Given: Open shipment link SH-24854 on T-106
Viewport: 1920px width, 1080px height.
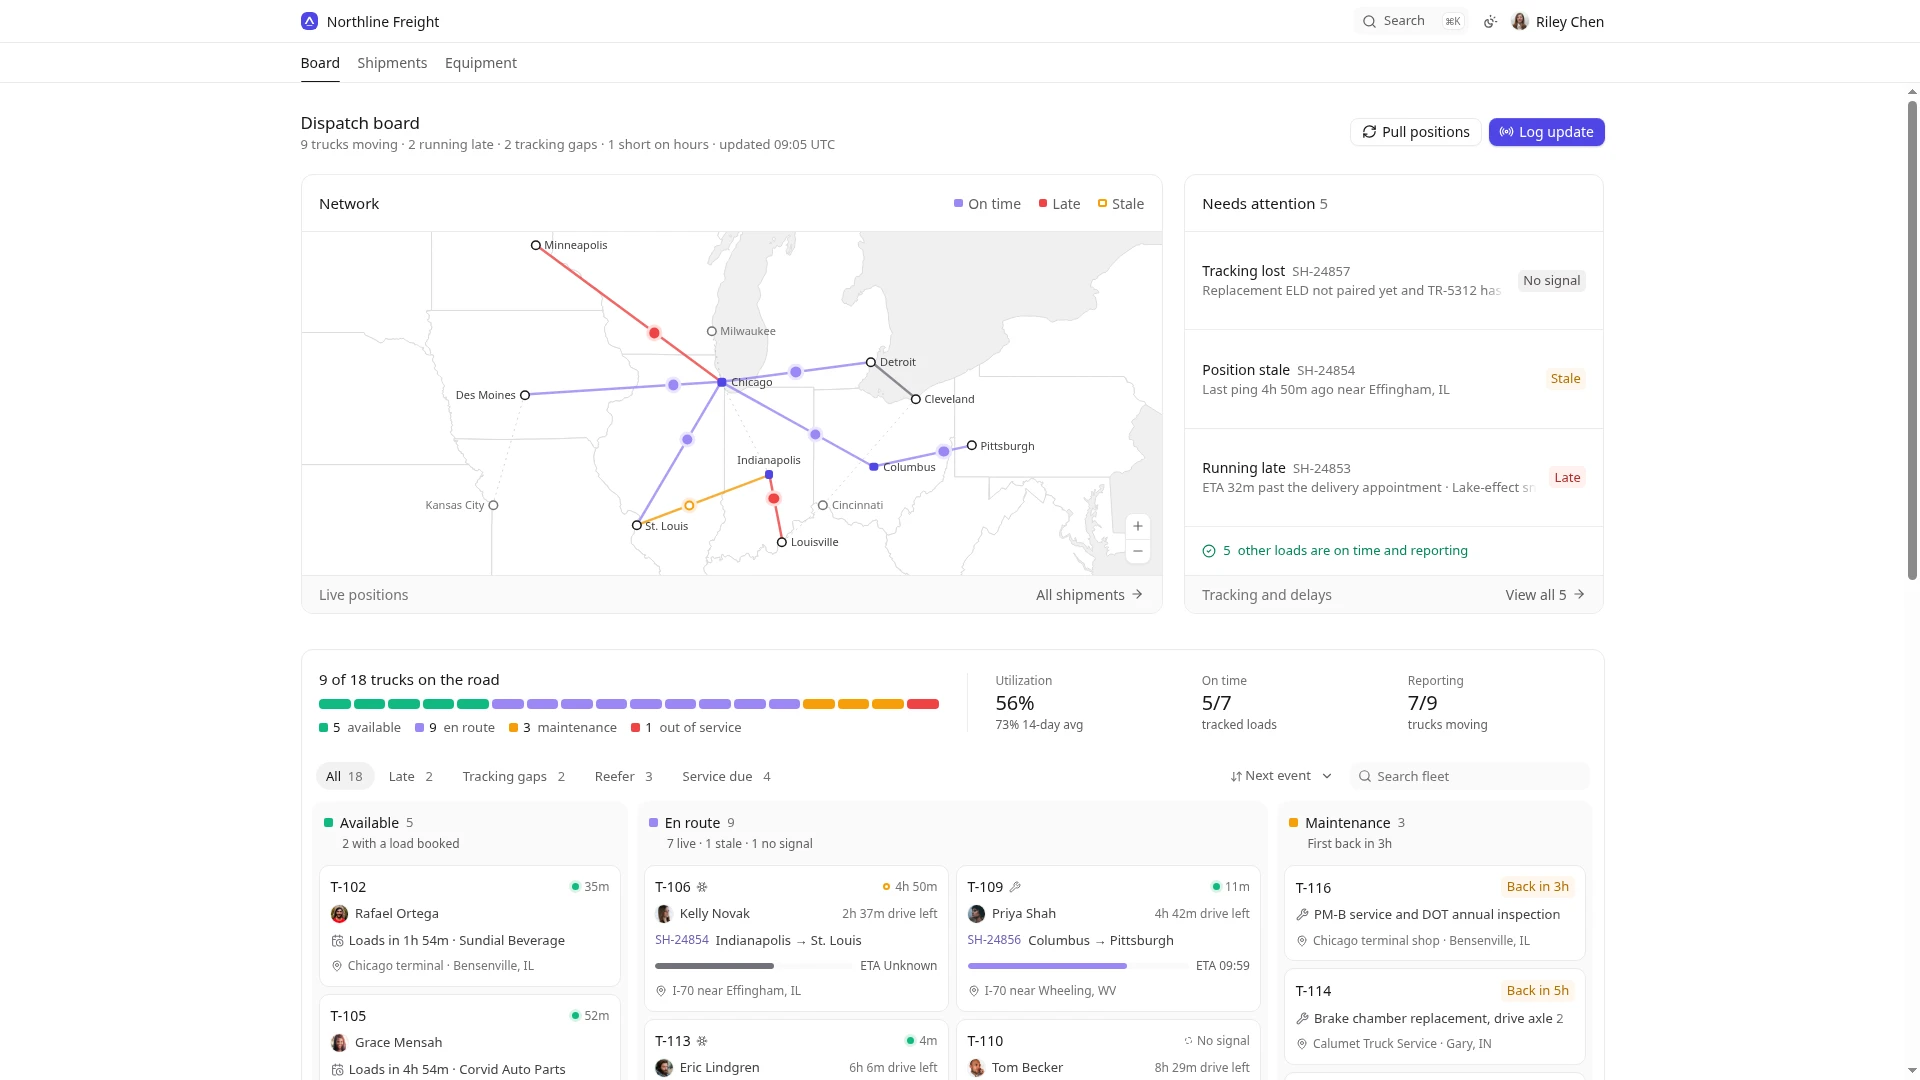Looking at the screenshot, I should tap(682, 940).
